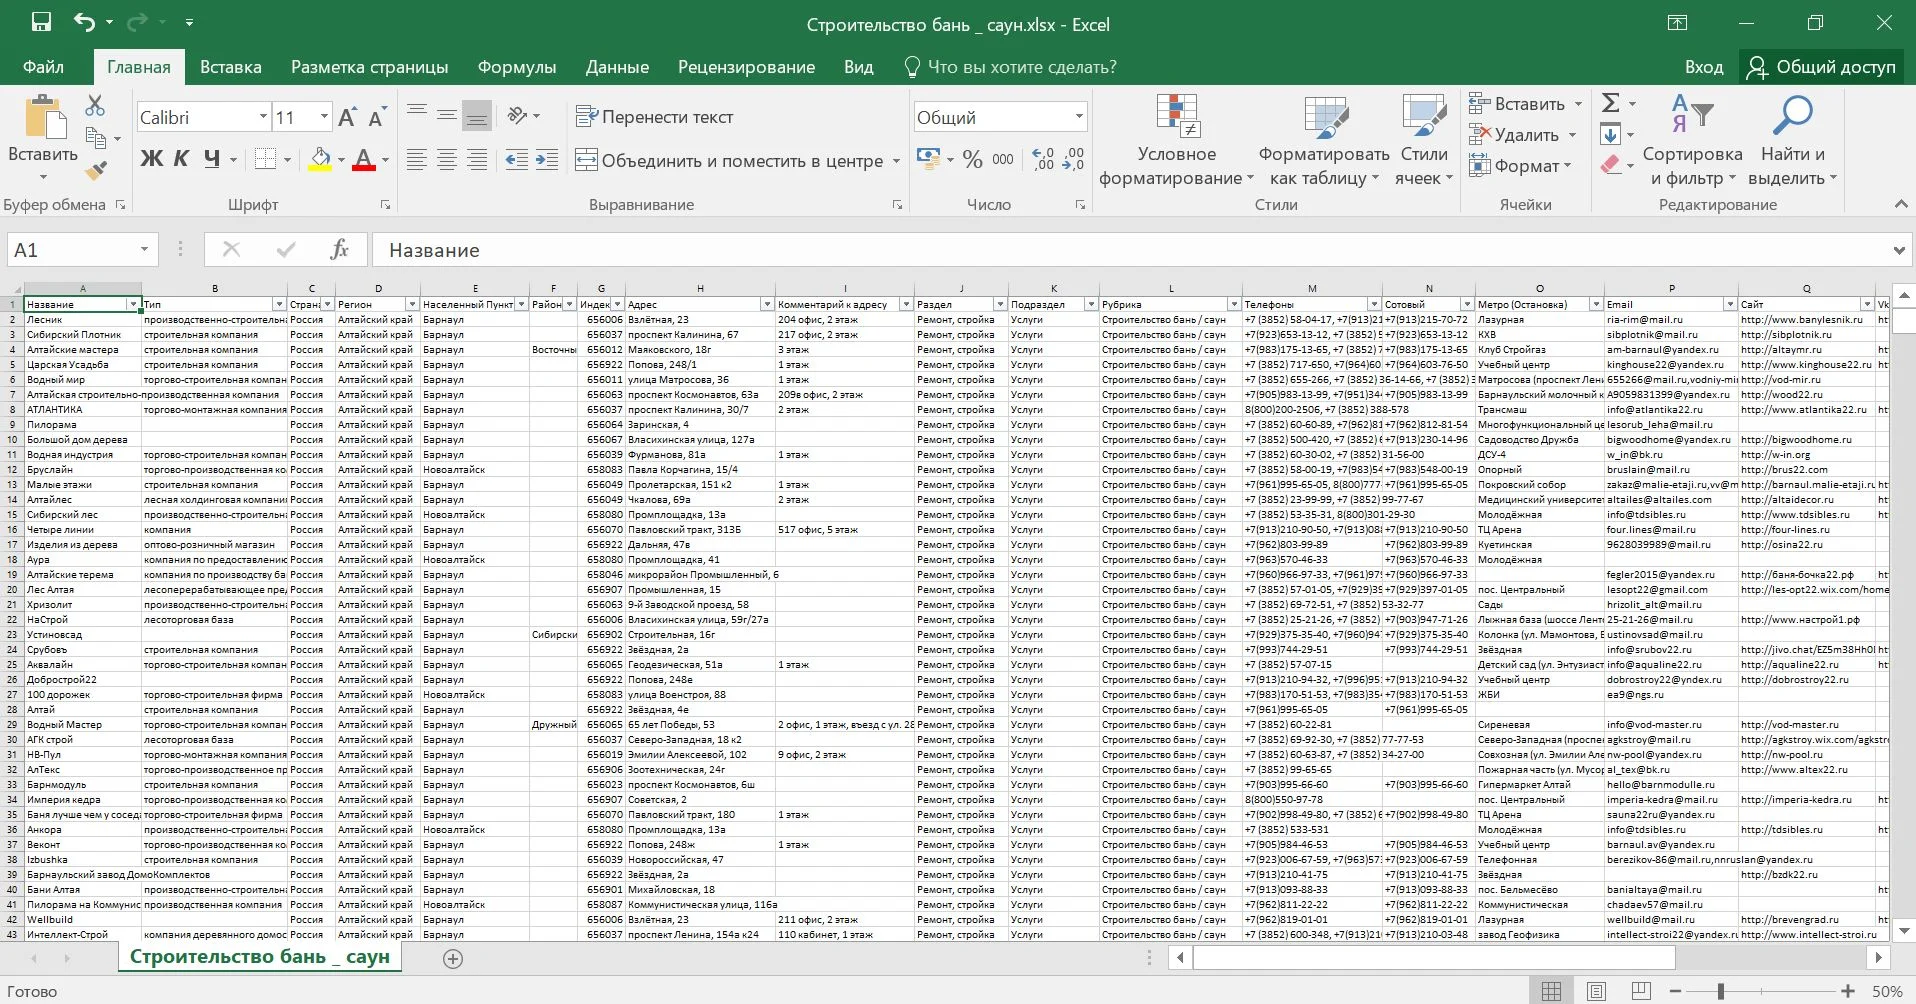1916x1004 pixels.
Task: Adjust the zoom slider handle
Action: 1720,991
